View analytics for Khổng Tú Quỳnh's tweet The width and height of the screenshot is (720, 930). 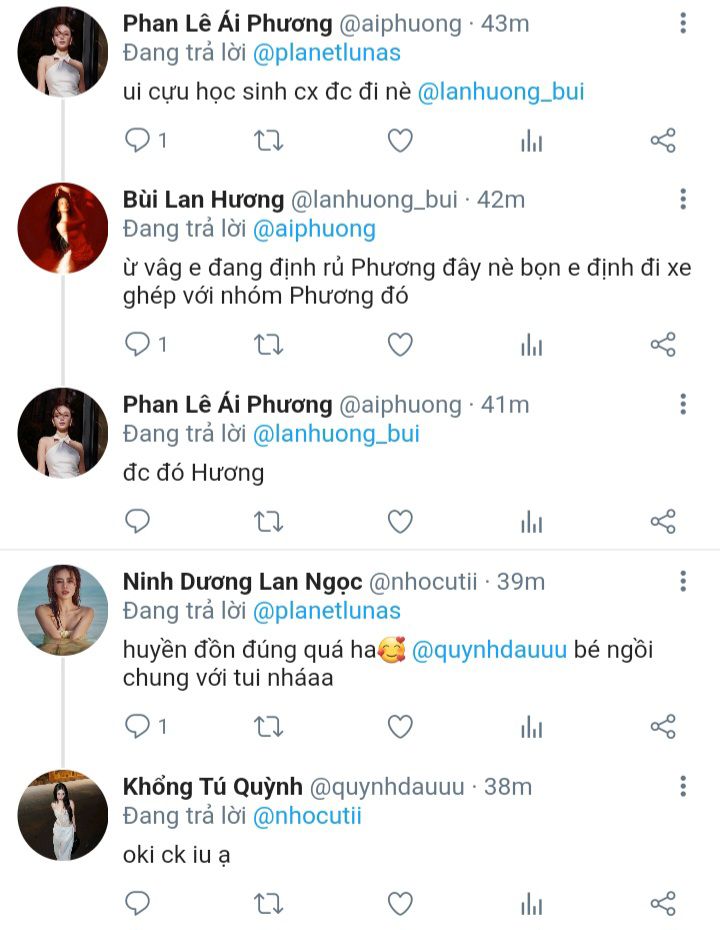[531, 905]
